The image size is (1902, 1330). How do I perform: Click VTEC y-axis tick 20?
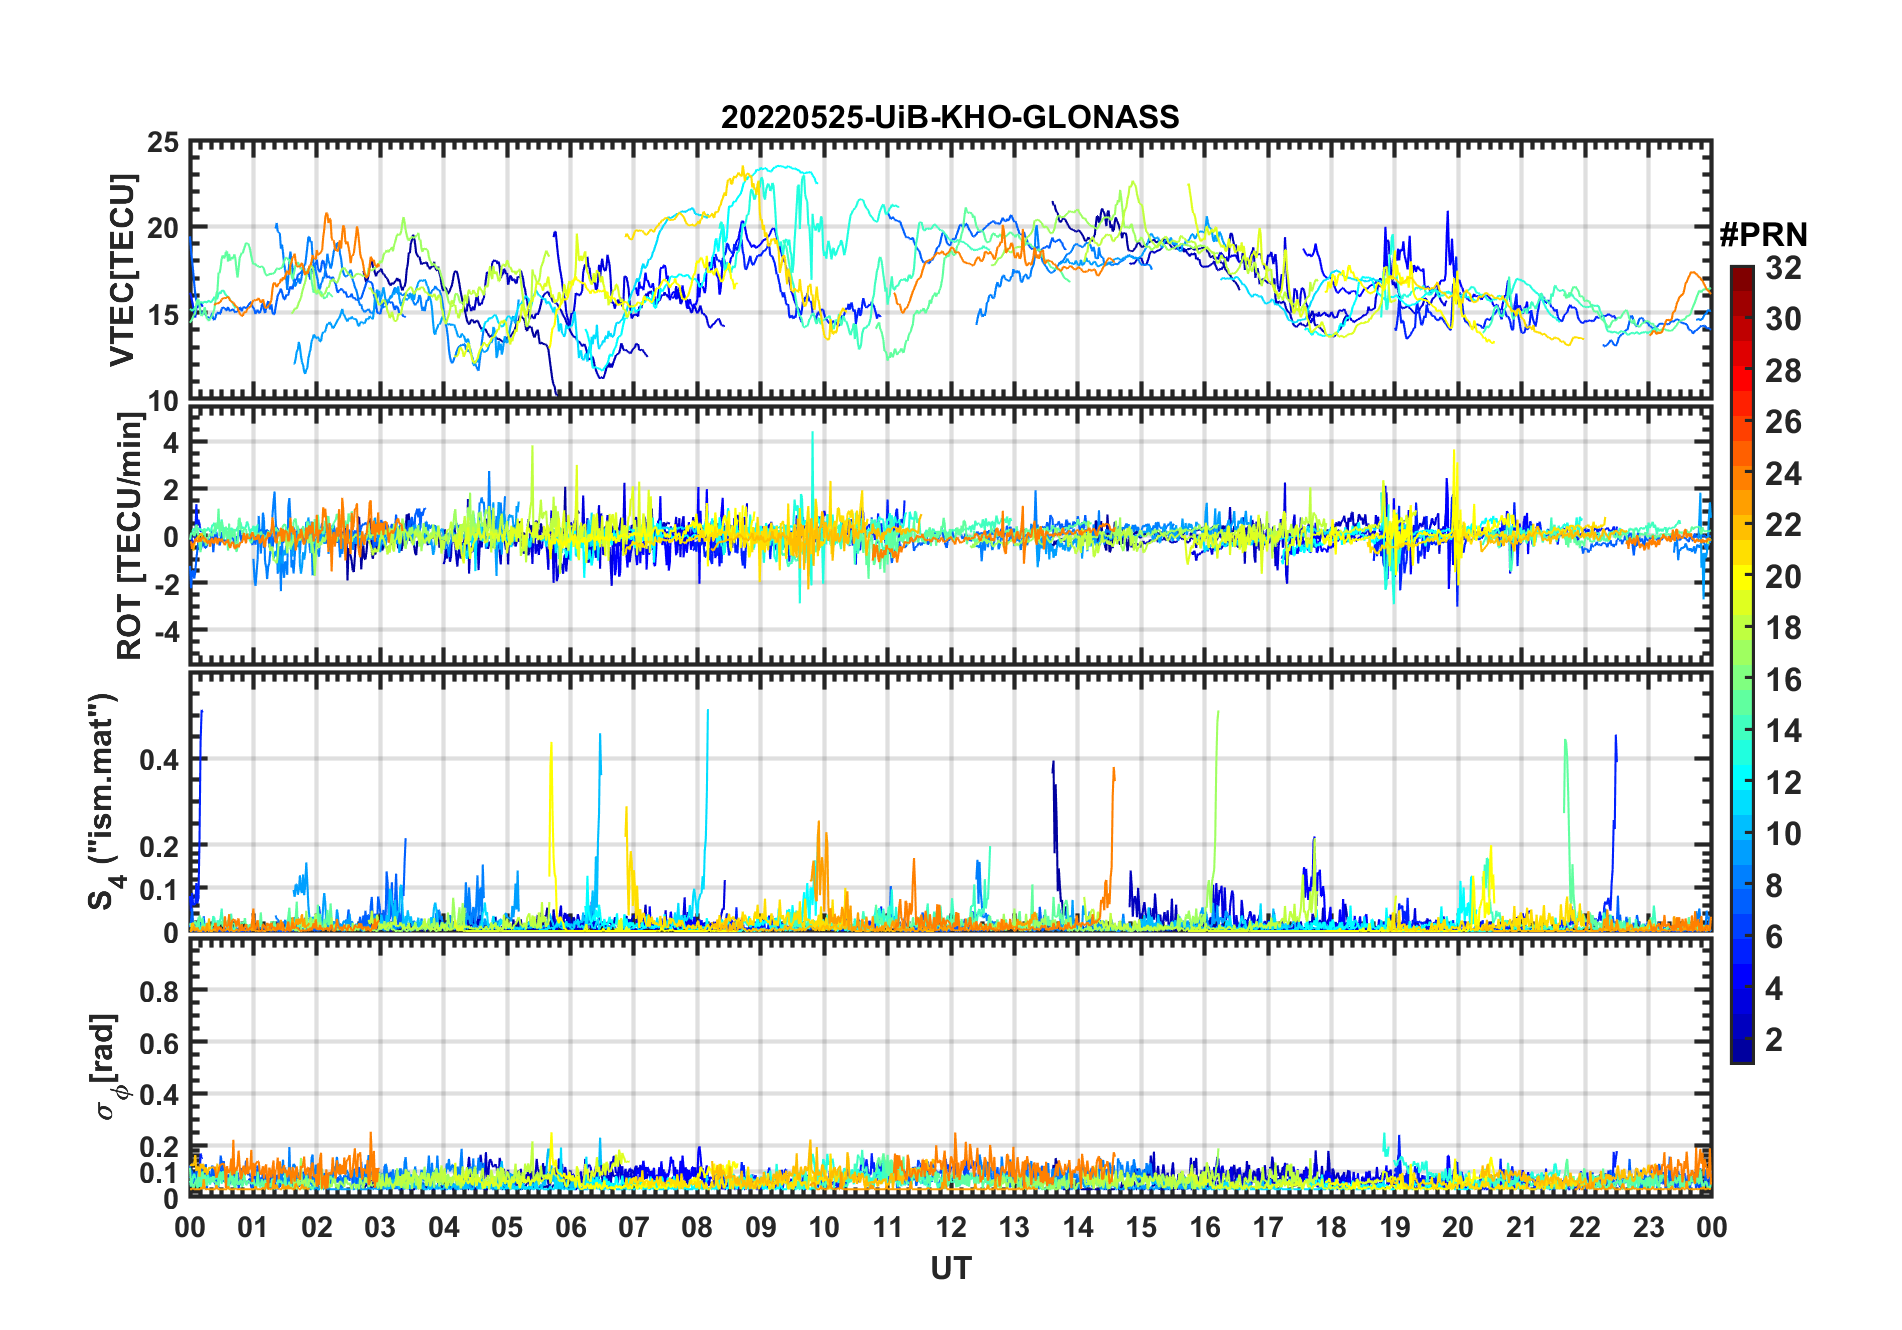tap(163, 228)
